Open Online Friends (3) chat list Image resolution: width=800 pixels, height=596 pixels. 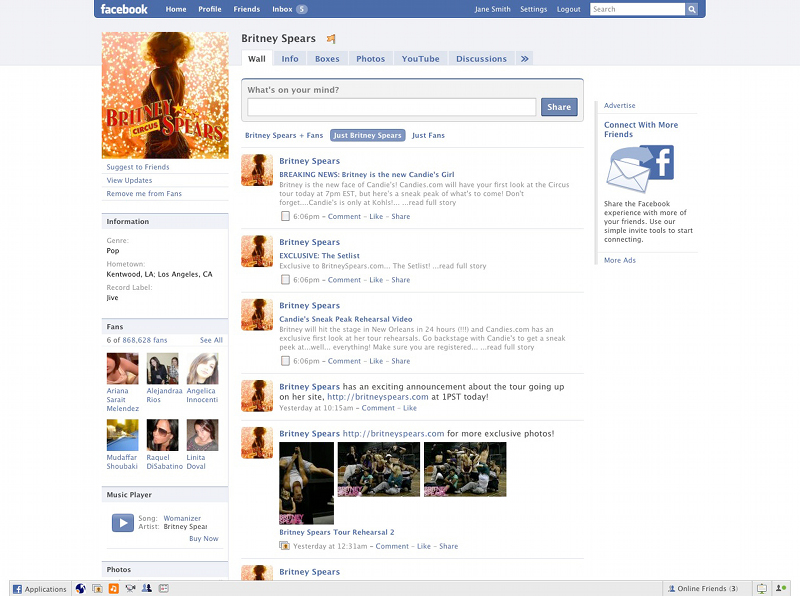click(703, 588)
